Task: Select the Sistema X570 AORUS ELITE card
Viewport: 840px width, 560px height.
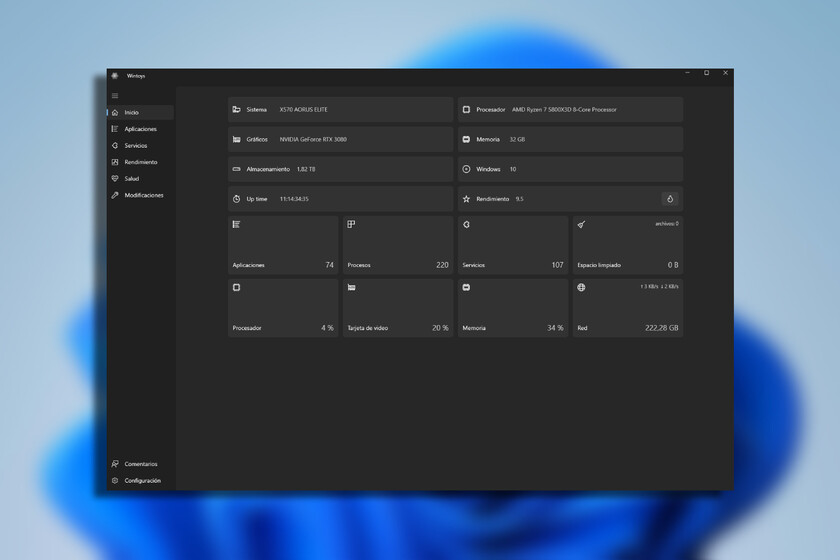Action: [x=340, y=109]
